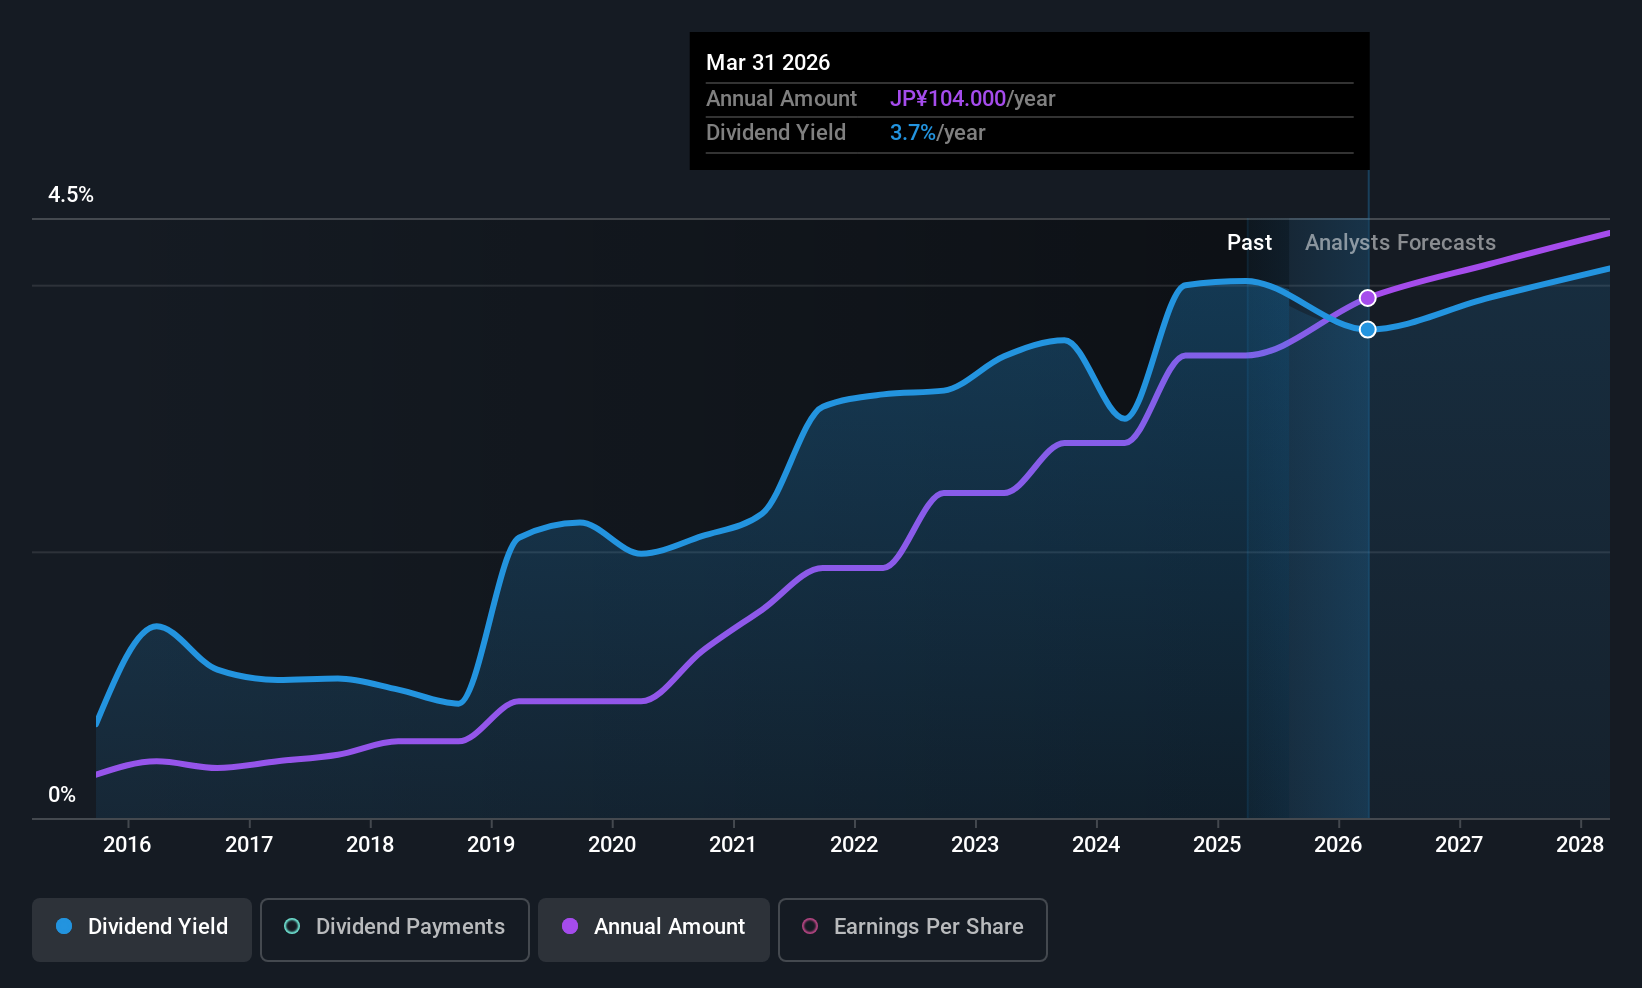Click the blue Dividend Yield legend dot
Viewport: 1642px width, 988px height.
click(x=64, y=926)
